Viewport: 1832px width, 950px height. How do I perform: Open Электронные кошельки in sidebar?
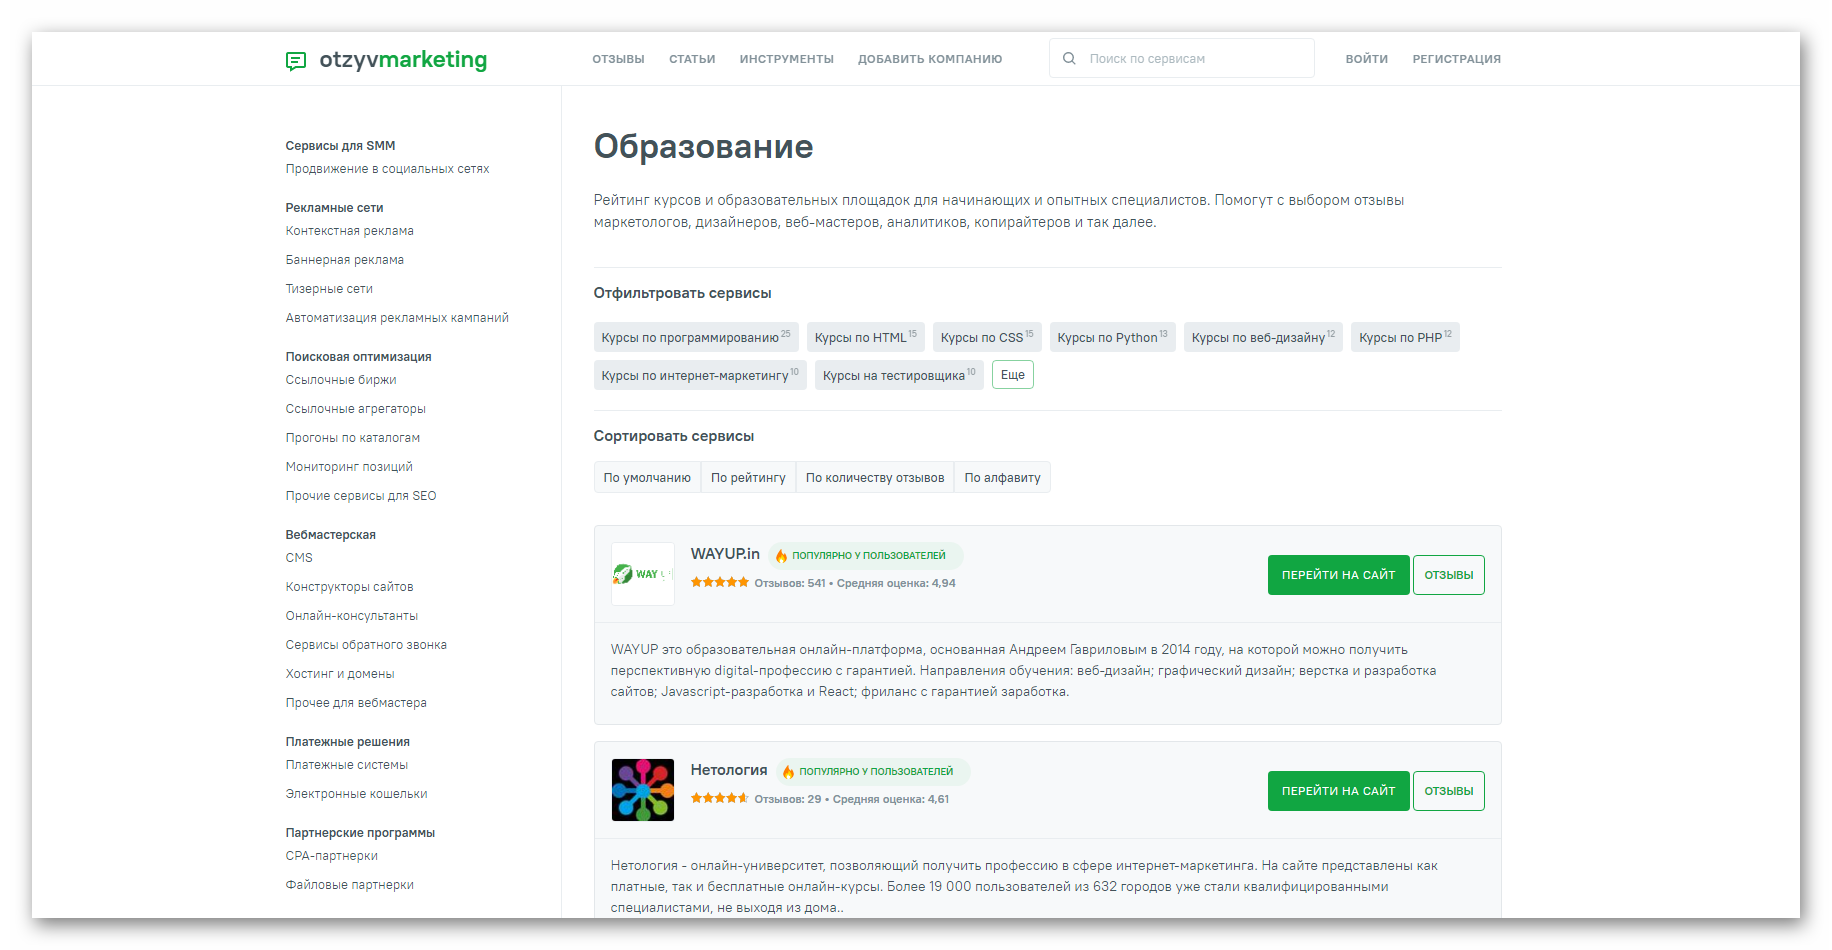[x=356, y=794]
